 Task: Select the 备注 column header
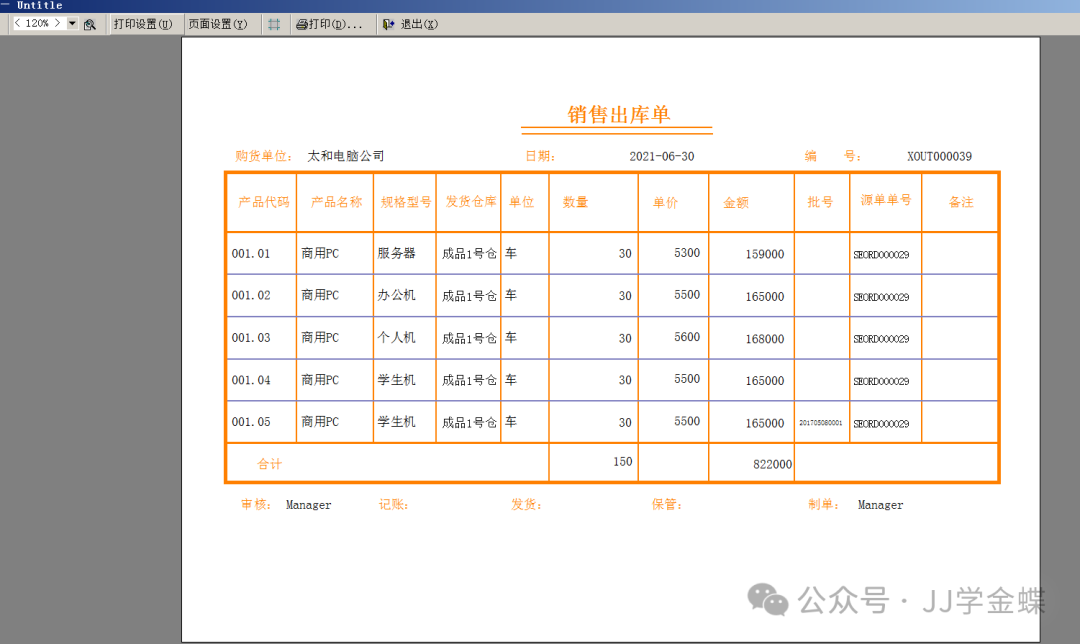(x=960, y=202)
